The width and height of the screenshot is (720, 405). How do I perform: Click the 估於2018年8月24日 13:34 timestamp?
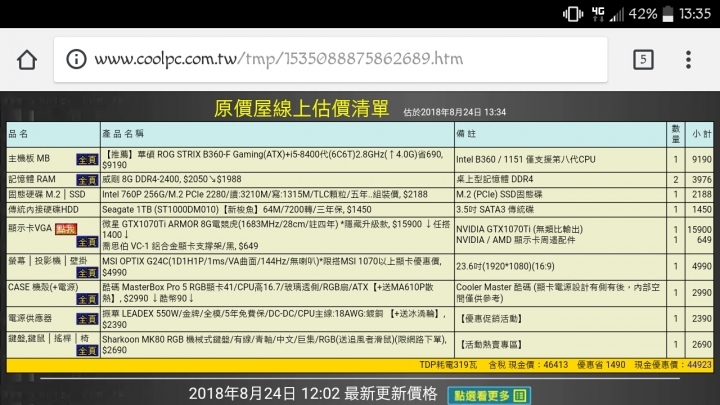pos(455,112)
